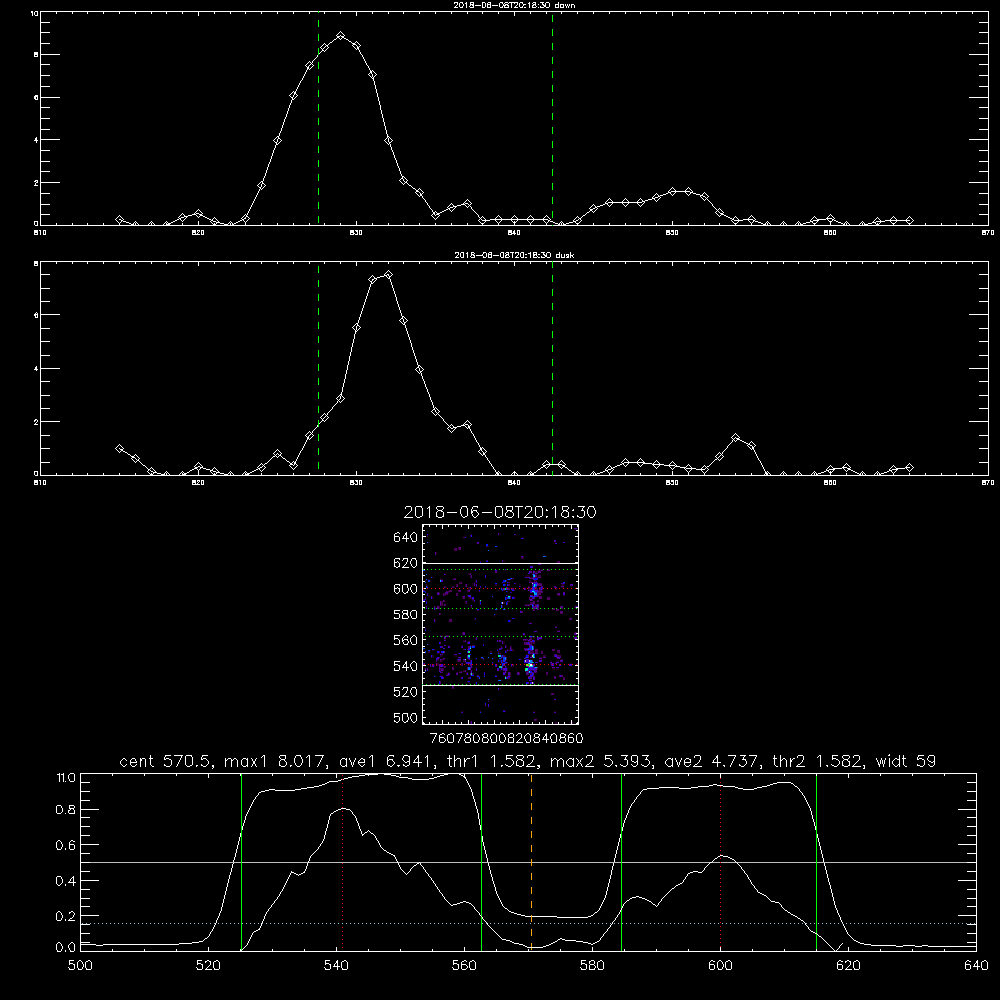Click the right green dashed line in dawn plot
This screenshot has height=1000, width=1000.
click(x=552, y=119)
